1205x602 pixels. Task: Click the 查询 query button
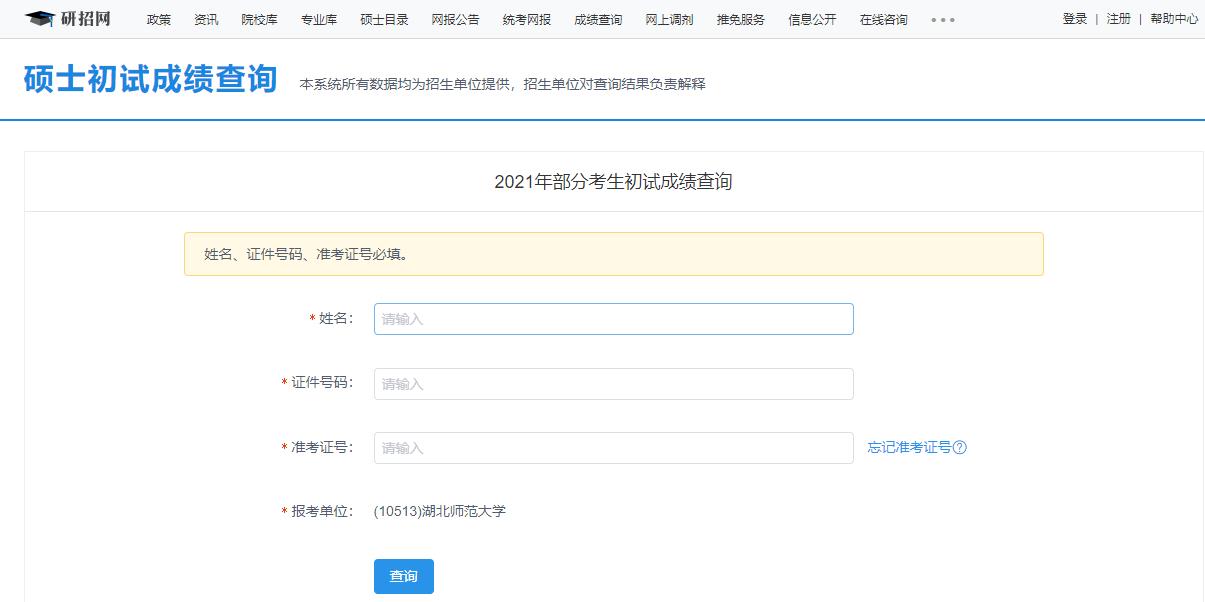[403, 576]
